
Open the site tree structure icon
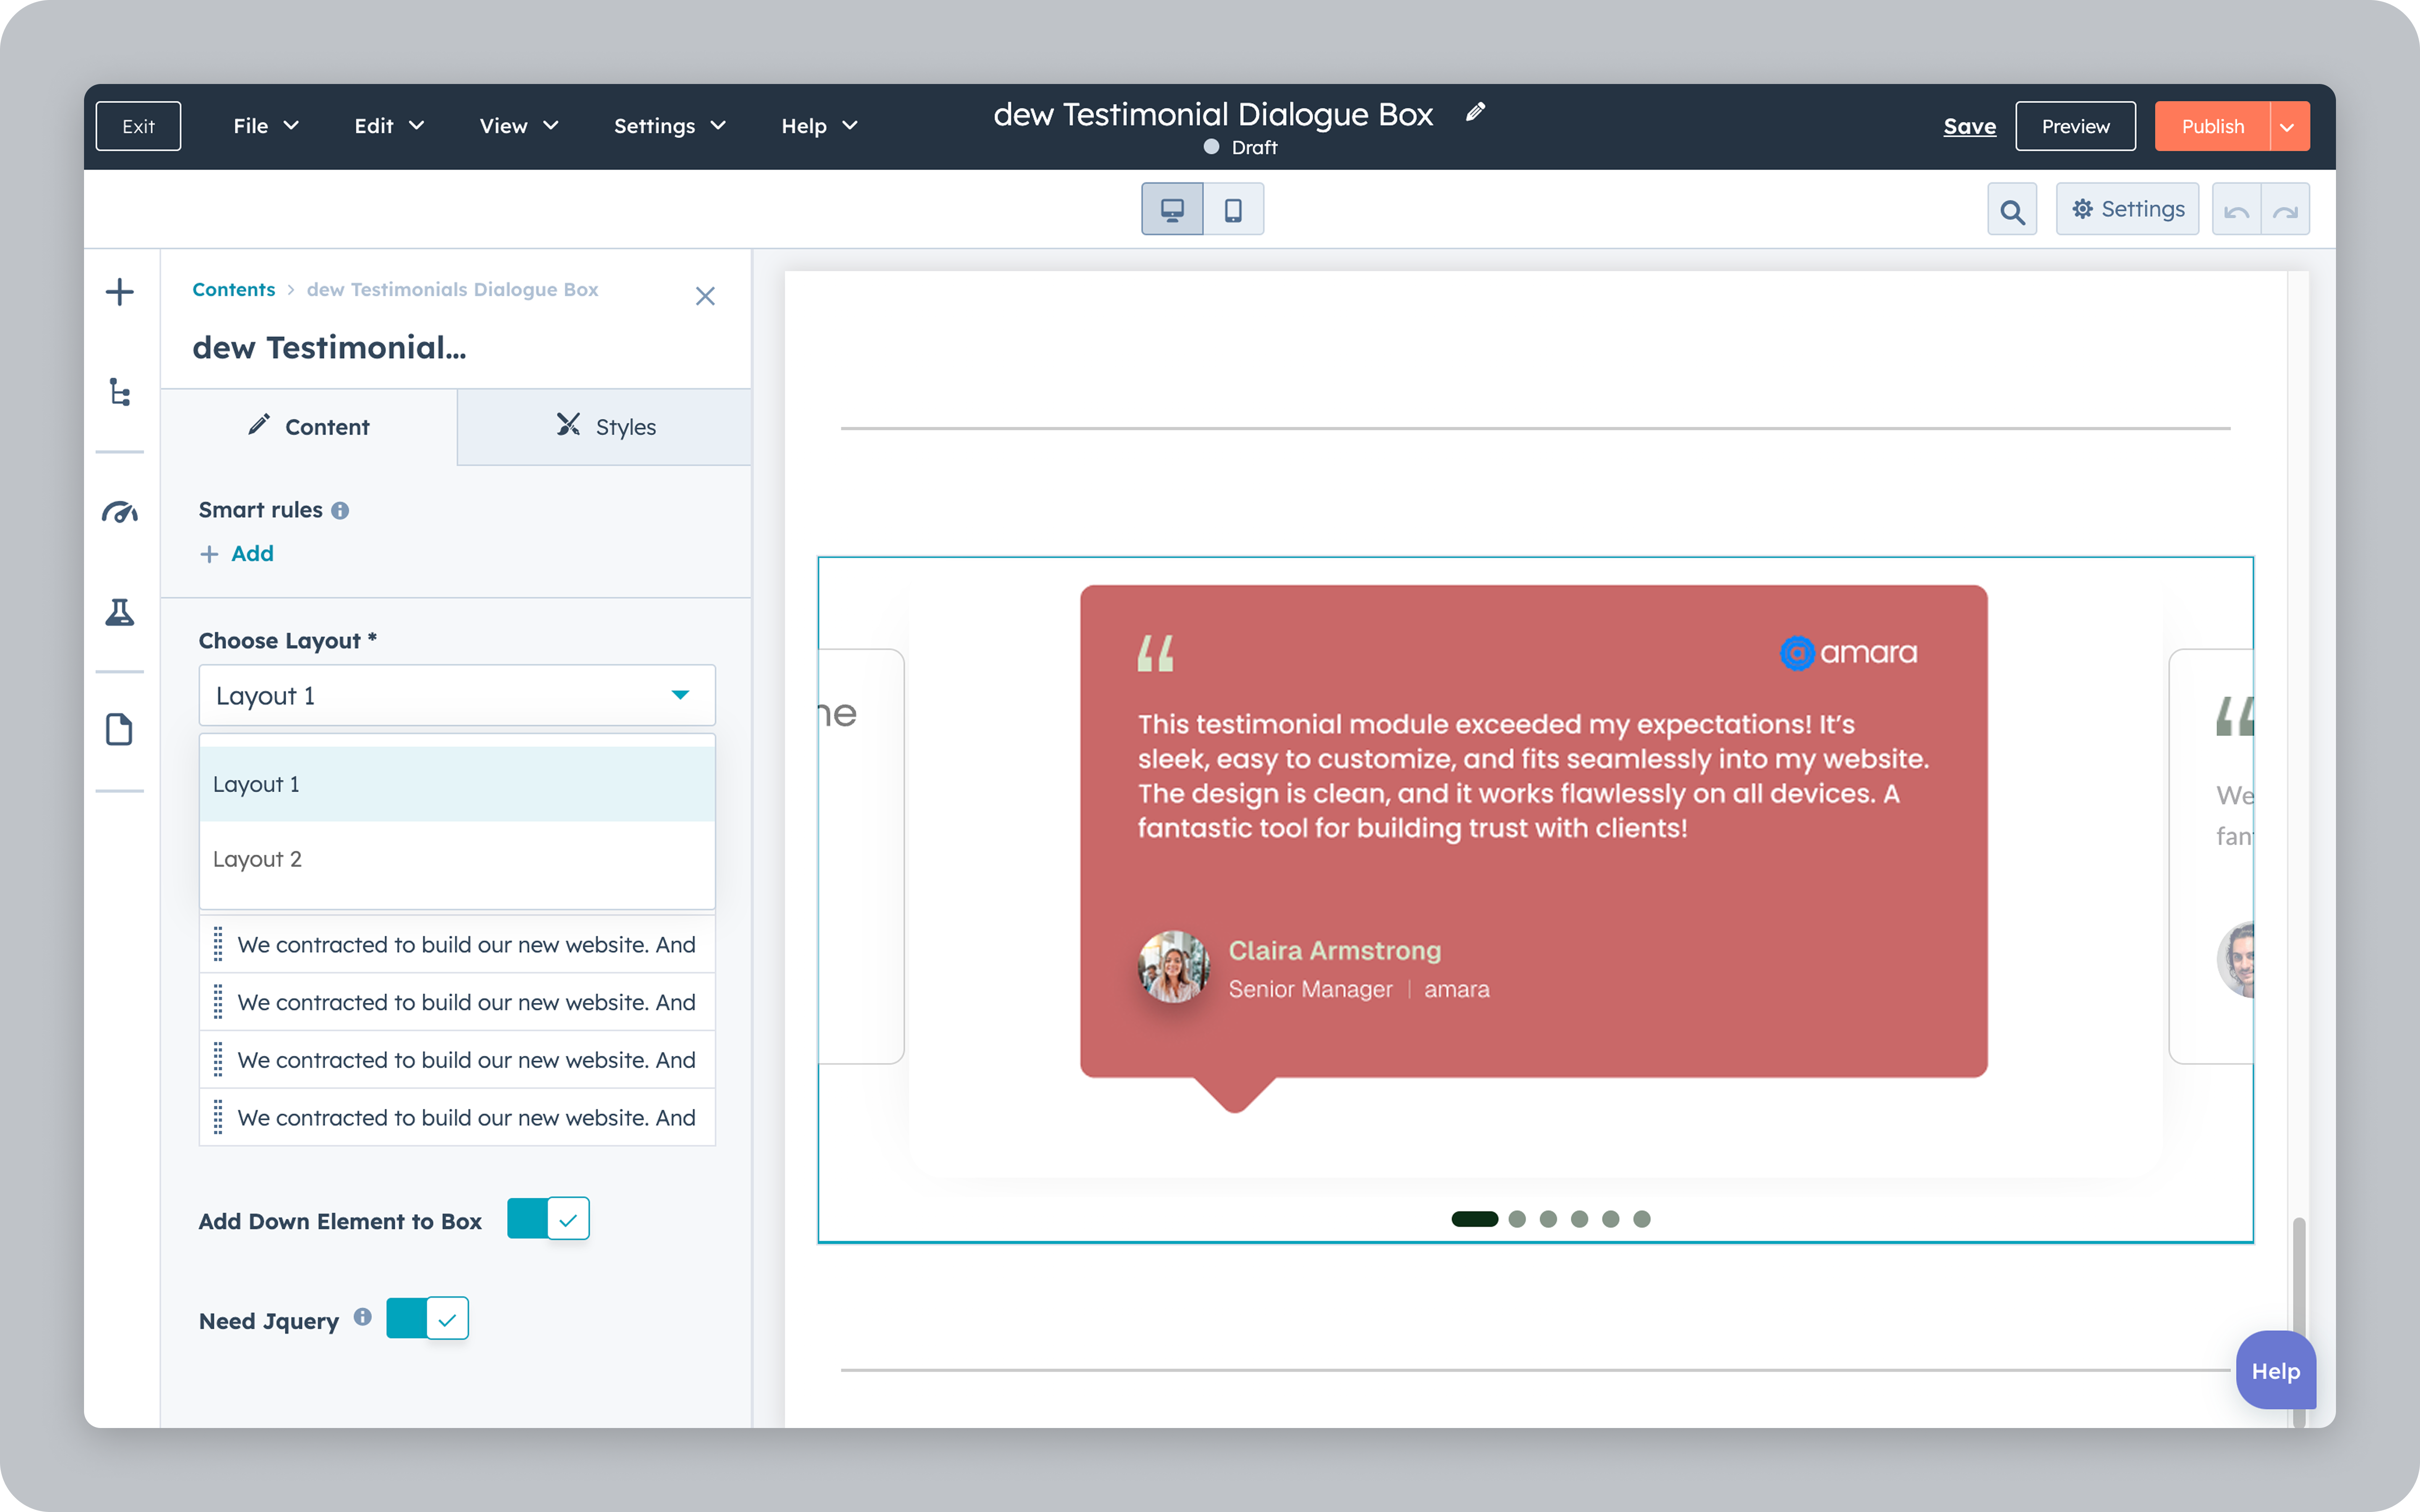pos(120,392)
